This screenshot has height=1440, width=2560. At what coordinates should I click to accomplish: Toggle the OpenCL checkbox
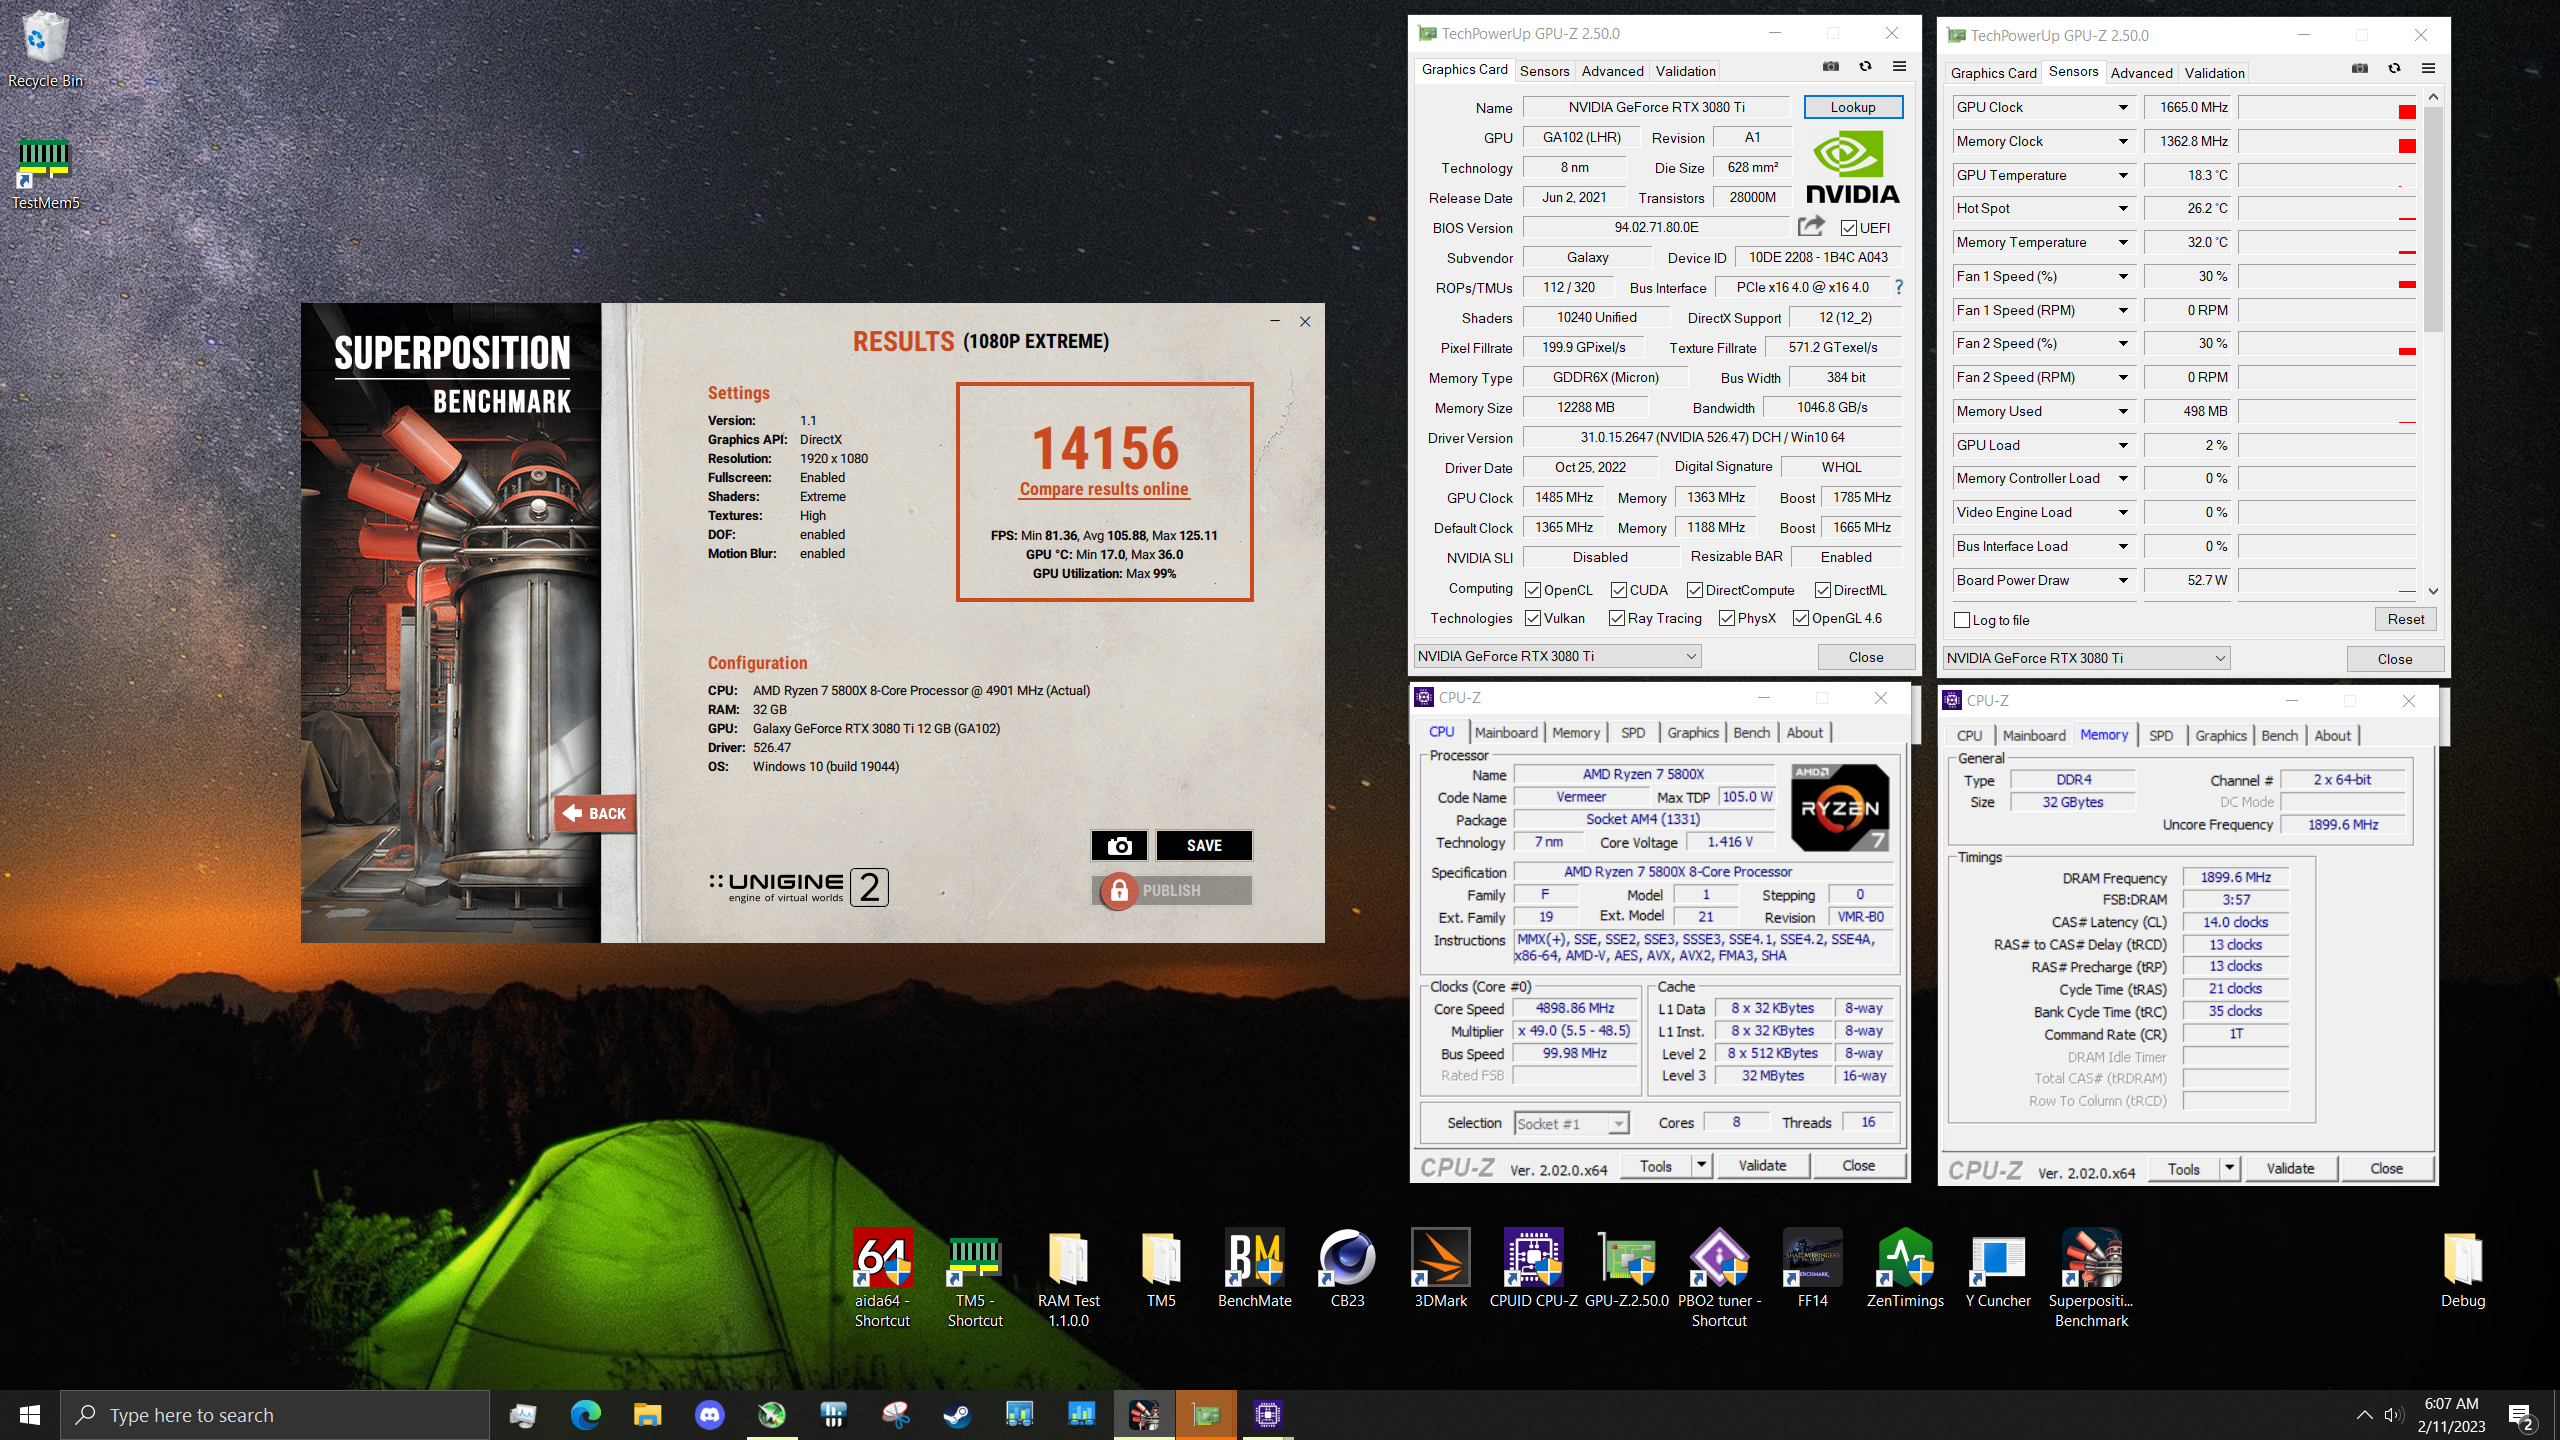[x=1532, y=590]
